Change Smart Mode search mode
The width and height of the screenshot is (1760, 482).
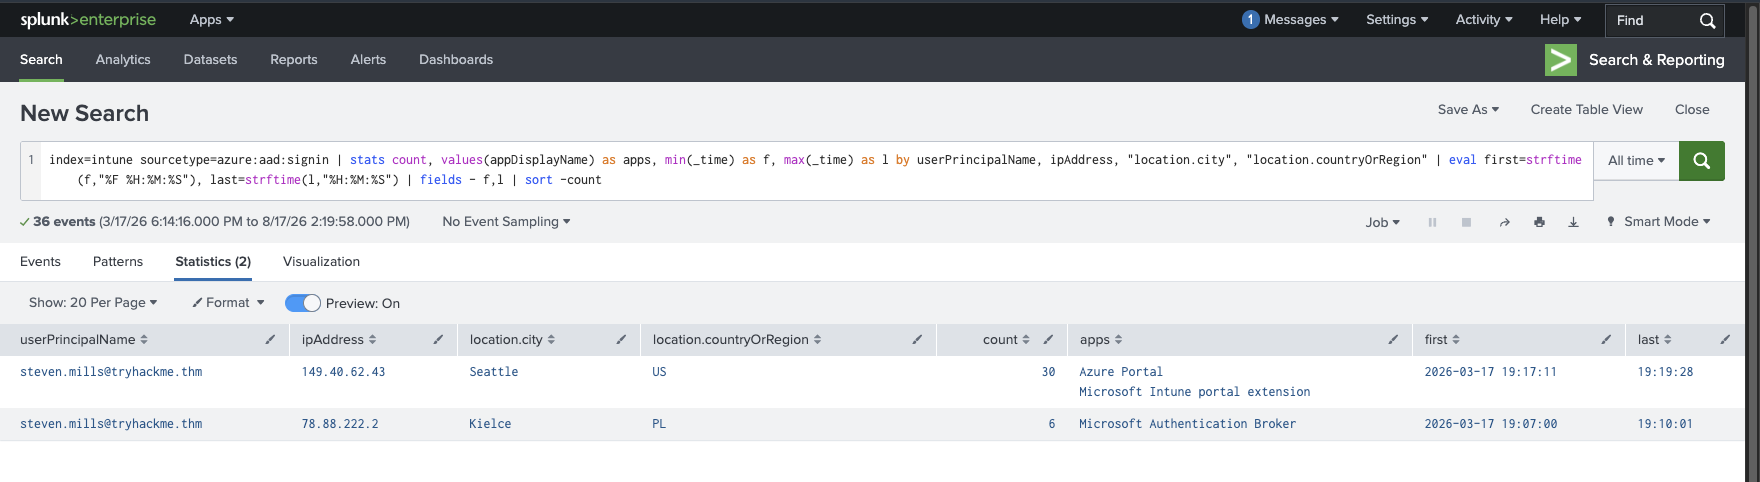click(1658, 222)
